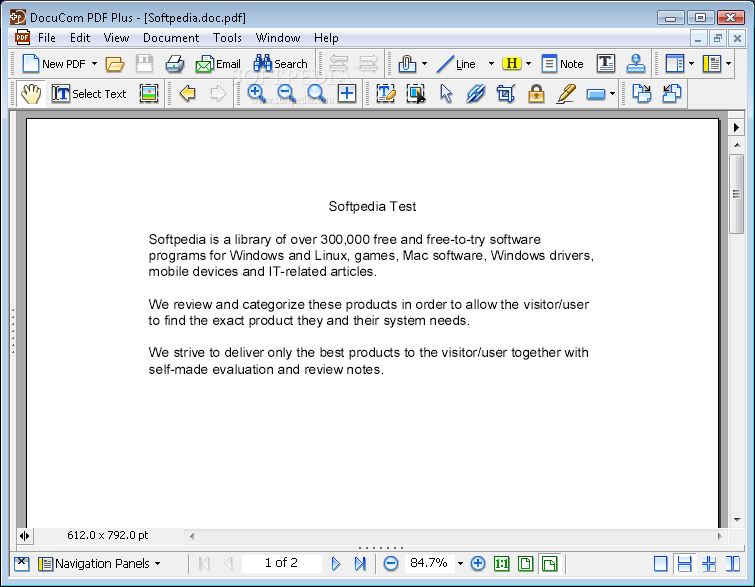Expand the attachment tool dropdown arrow
This screenshot has width=755, height=587.
click(x=424, y=64)
